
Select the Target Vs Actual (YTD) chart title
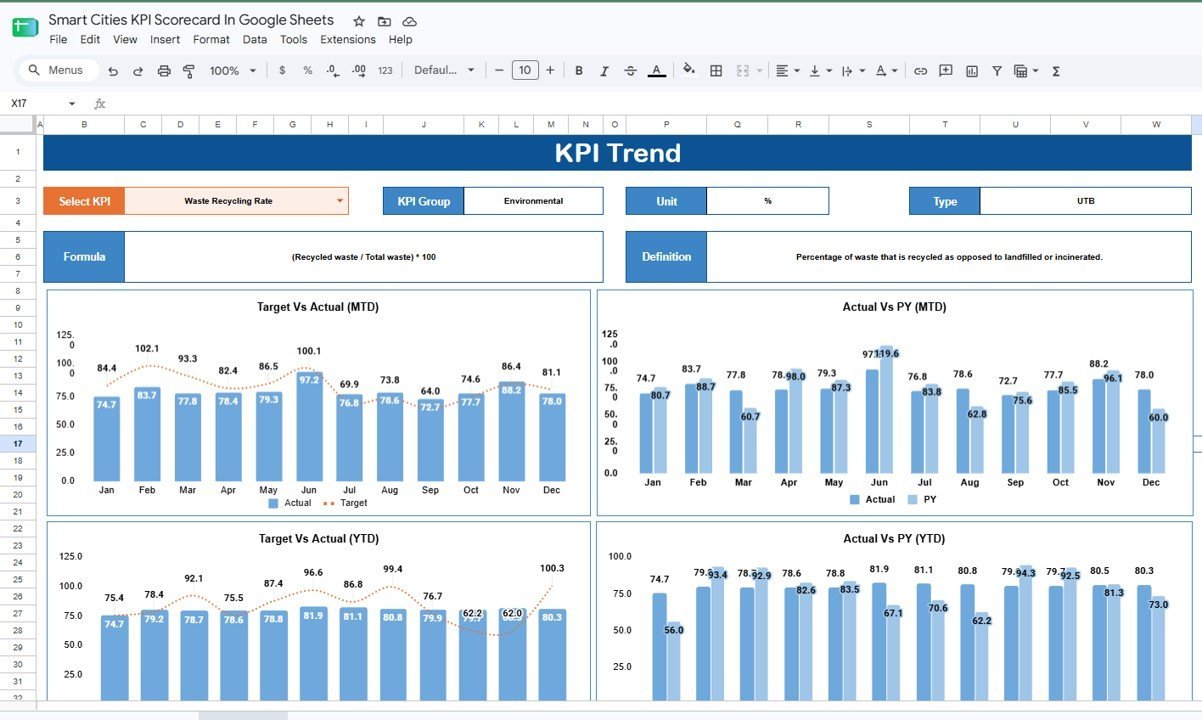[318, 539]
